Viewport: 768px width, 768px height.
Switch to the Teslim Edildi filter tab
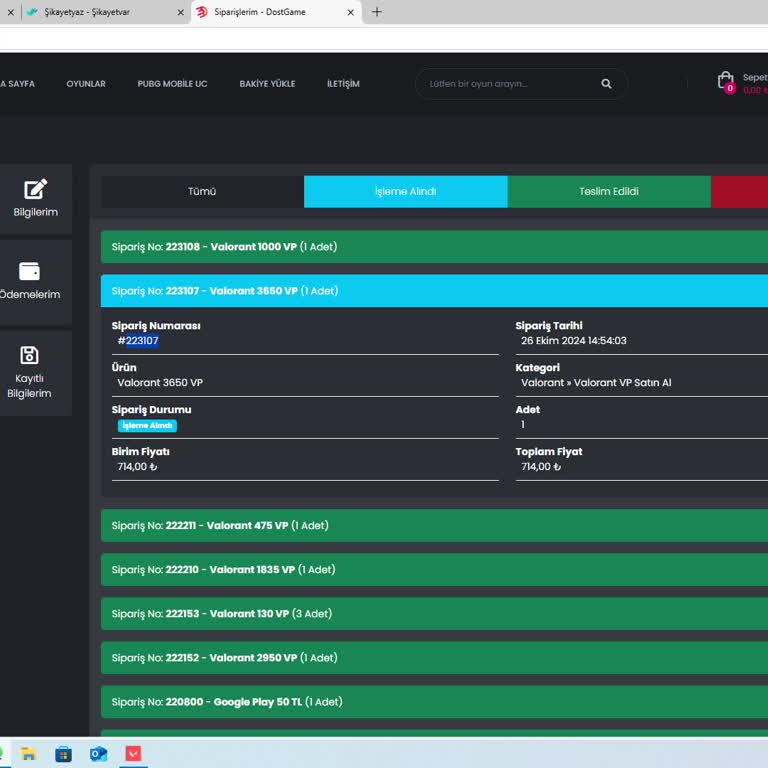click(x=609, y=192)
